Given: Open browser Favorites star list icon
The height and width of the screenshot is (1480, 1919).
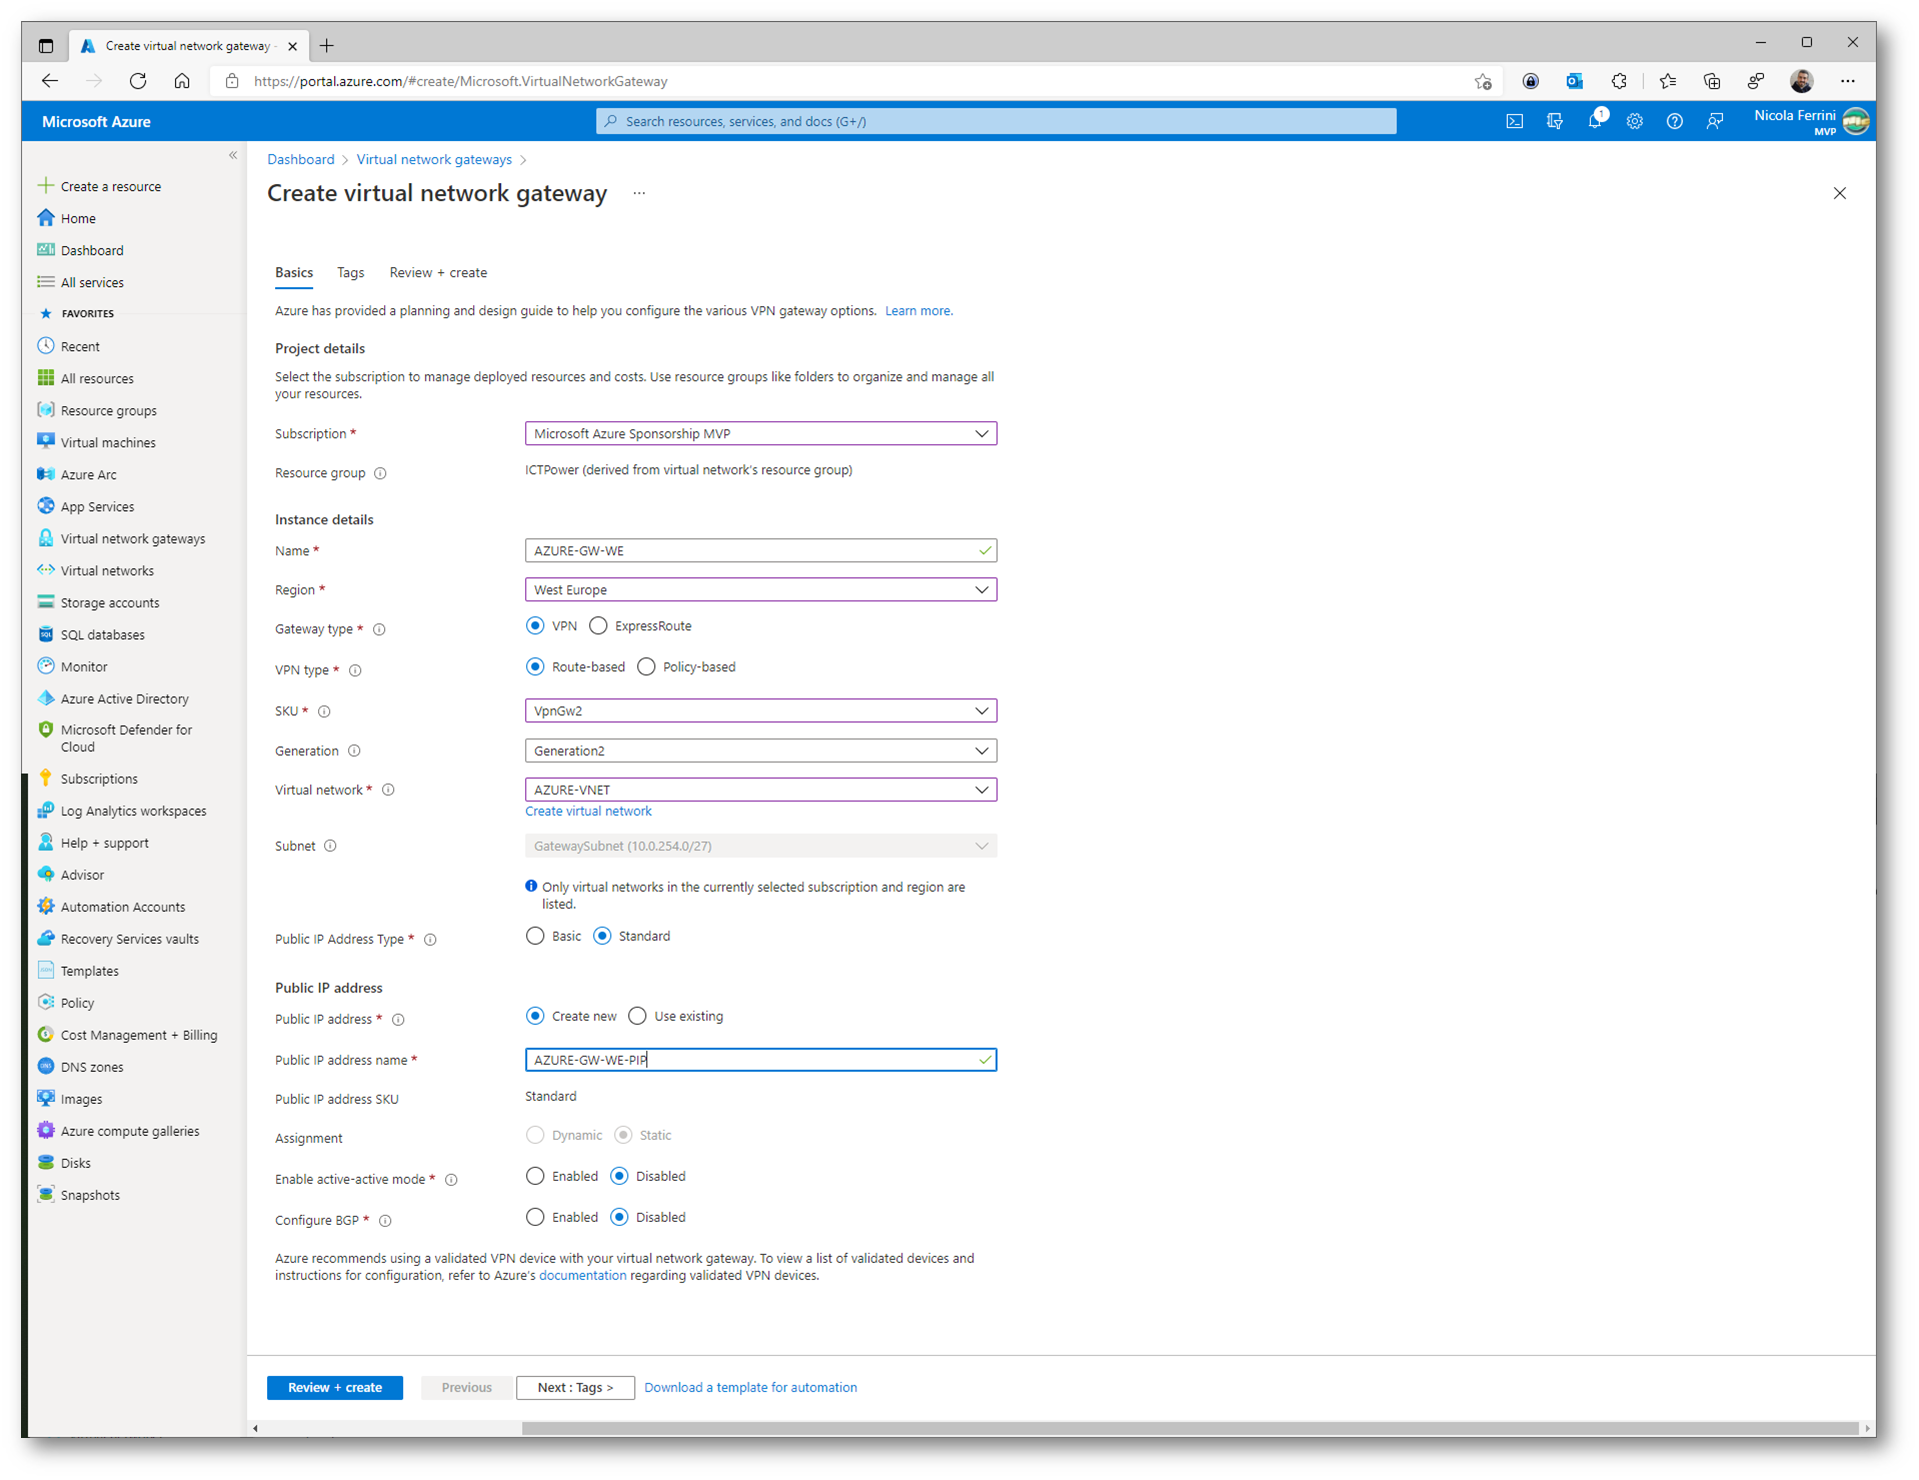Looking at the screenshot, I should [x=1667, y=81].
